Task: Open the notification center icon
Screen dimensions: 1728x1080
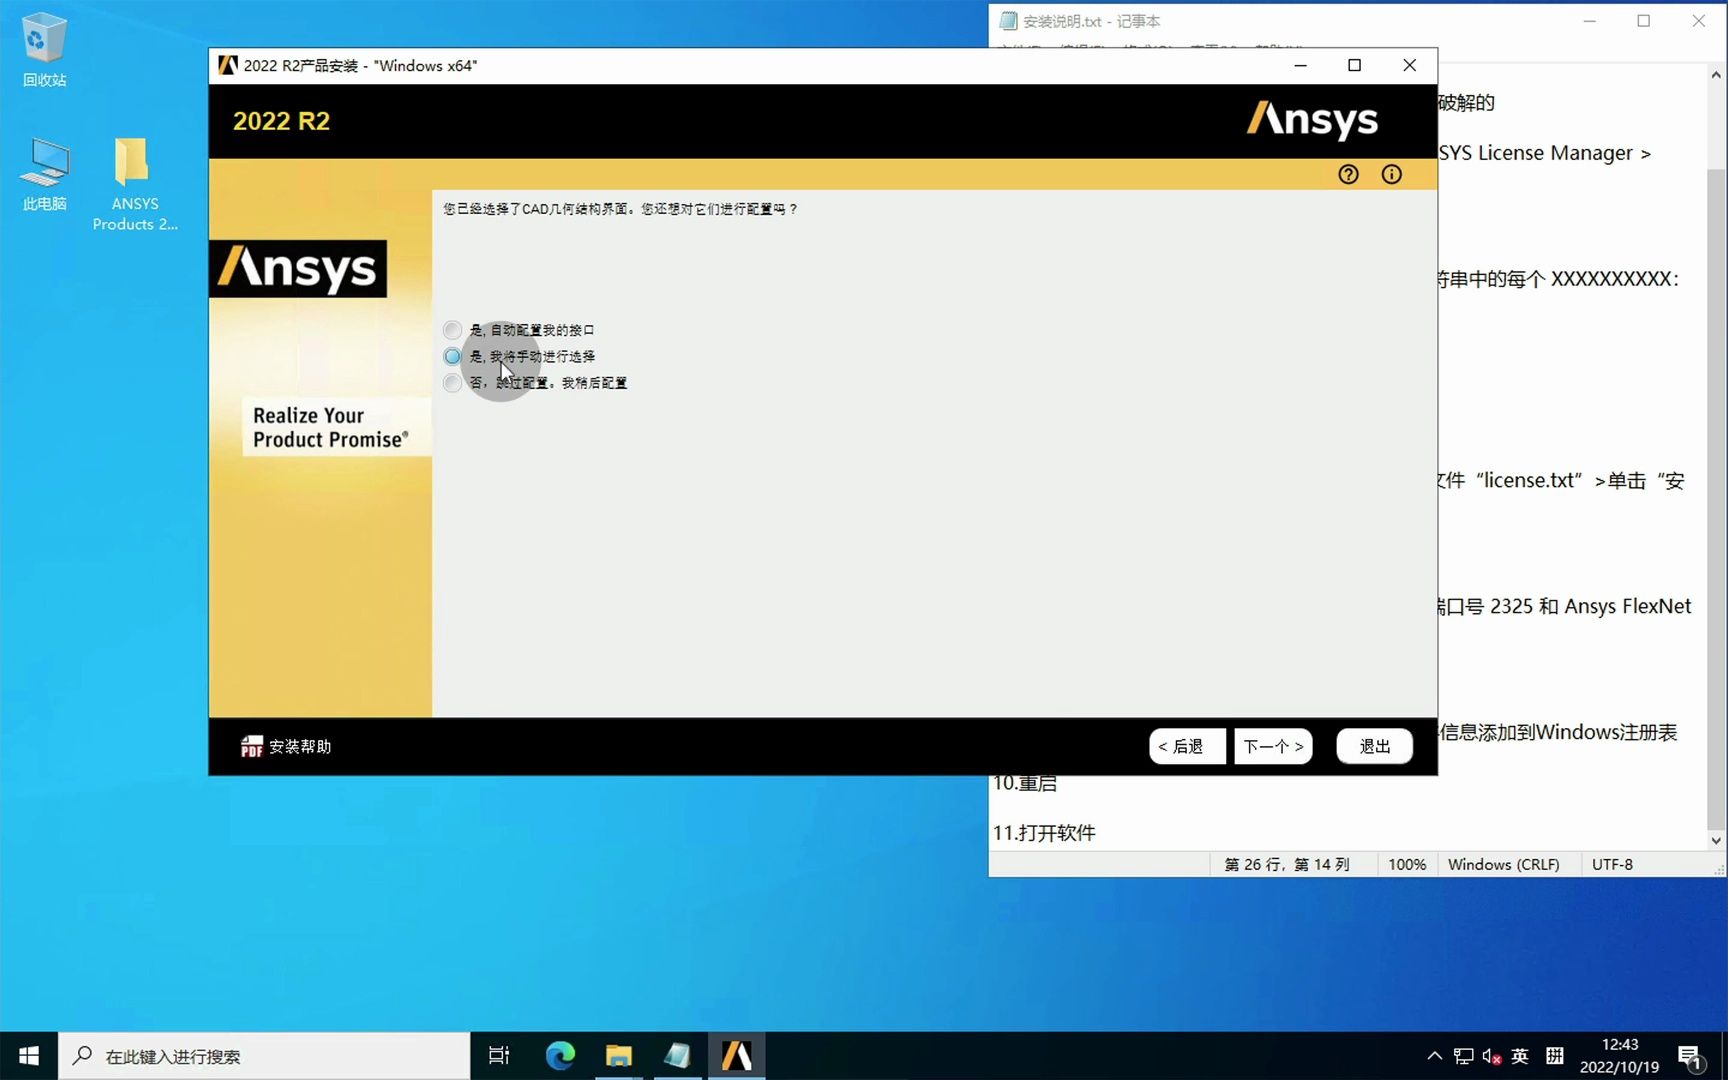Action: [x=1691, y=1057]
